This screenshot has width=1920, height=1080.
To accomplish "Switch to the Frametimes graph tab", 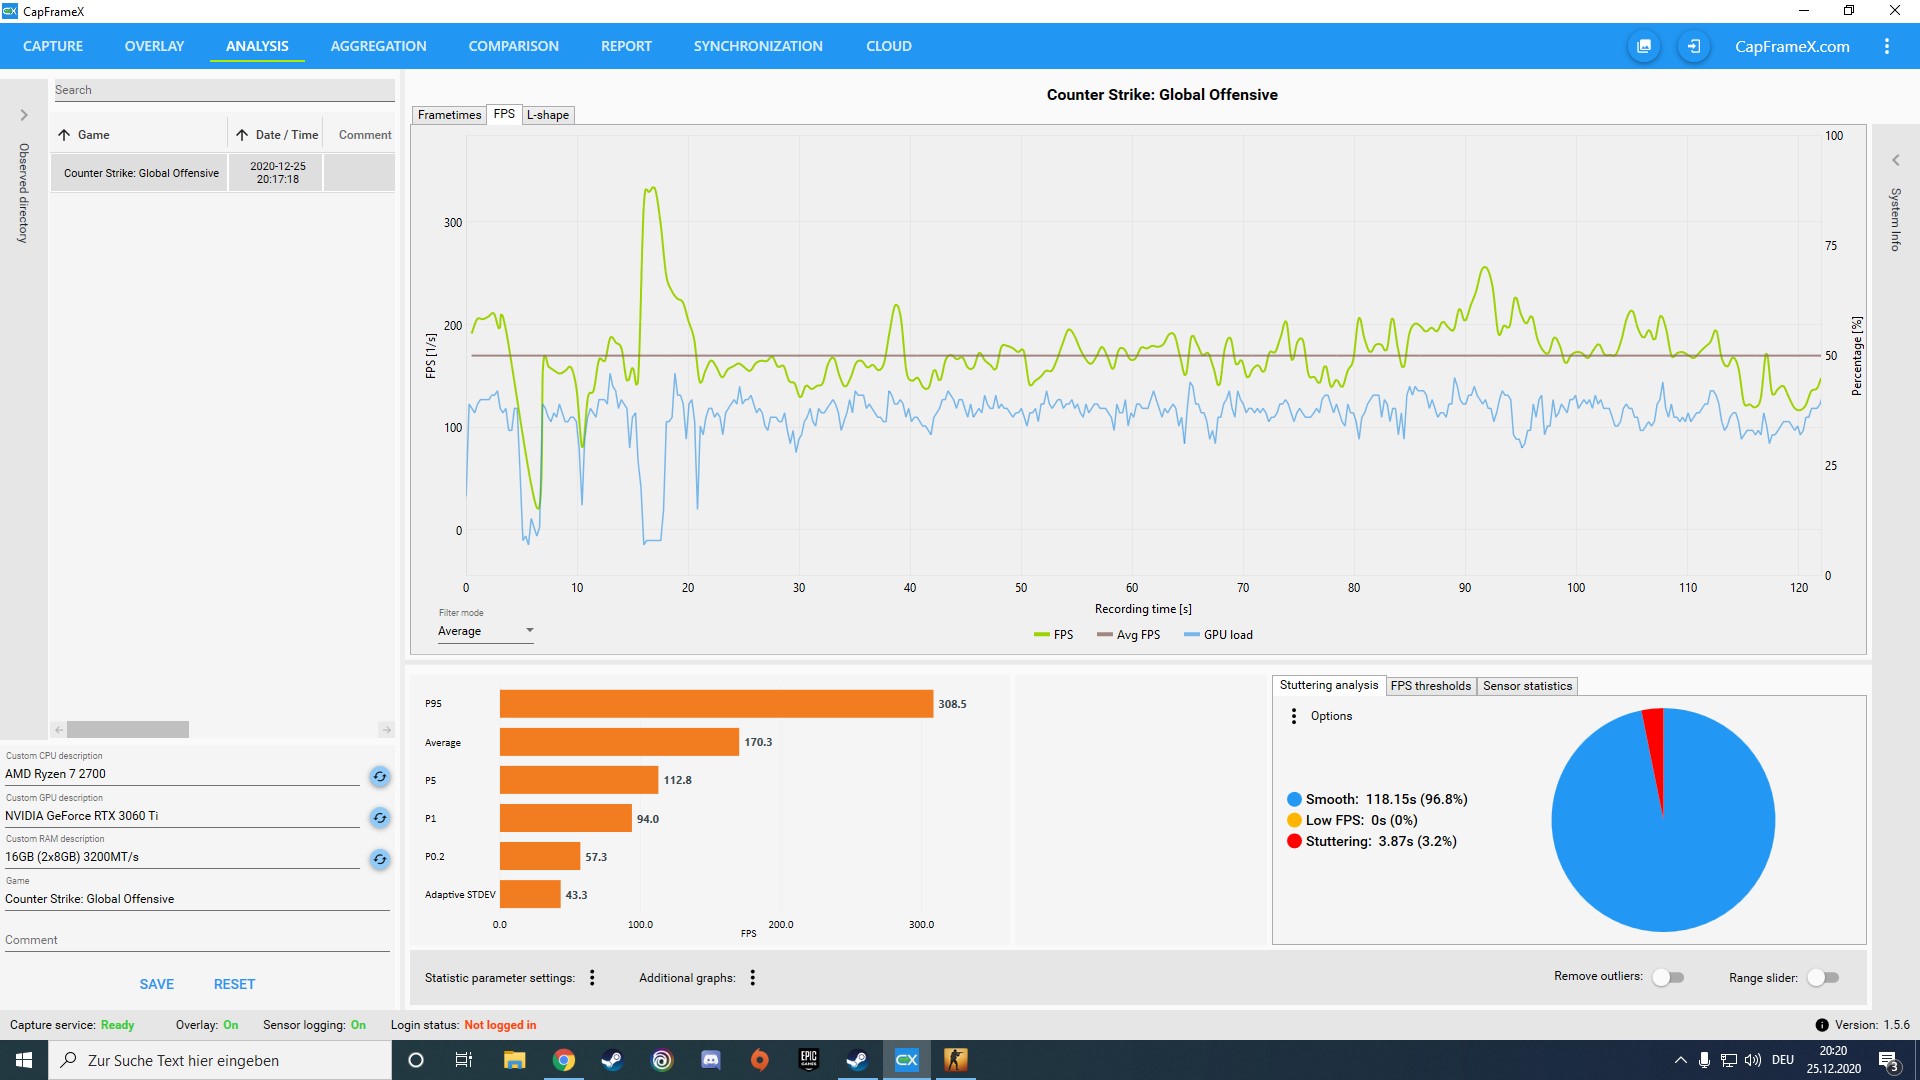I will point(449,115).
